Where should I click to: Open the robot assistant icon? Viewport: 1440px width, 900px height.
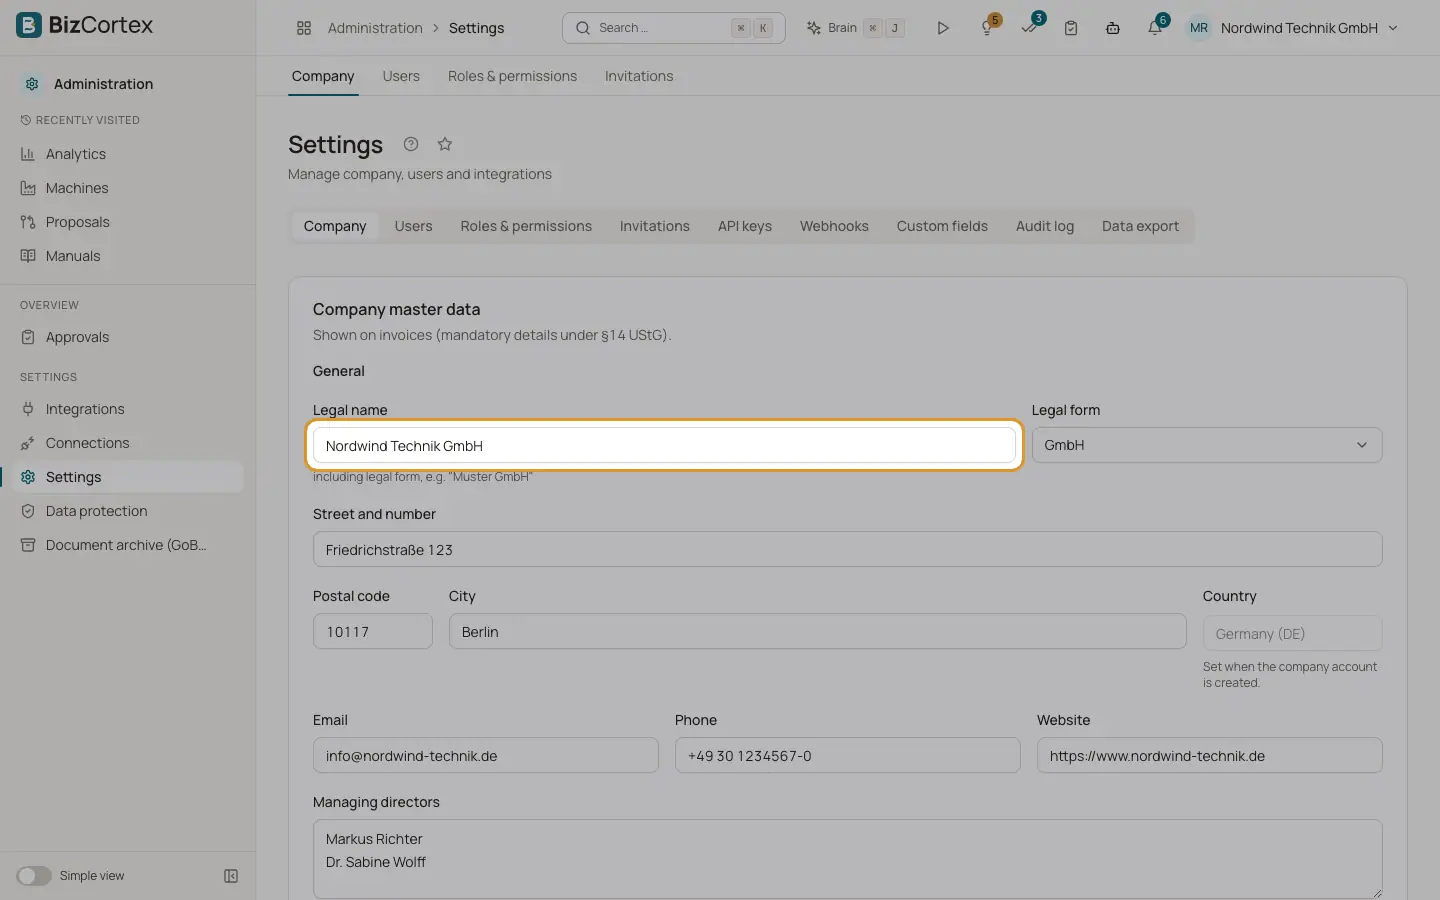pyautogui.click(x=1112, y=28)
